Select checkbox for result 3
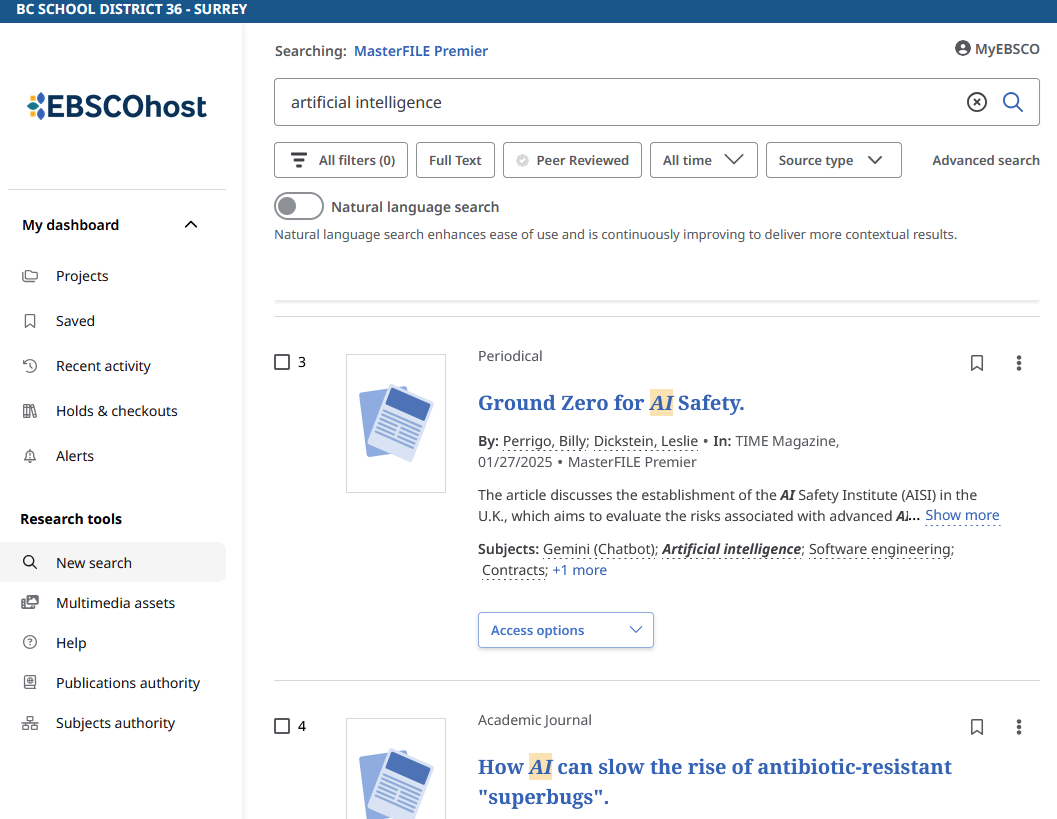The image size is (1057, 819). 282,362
